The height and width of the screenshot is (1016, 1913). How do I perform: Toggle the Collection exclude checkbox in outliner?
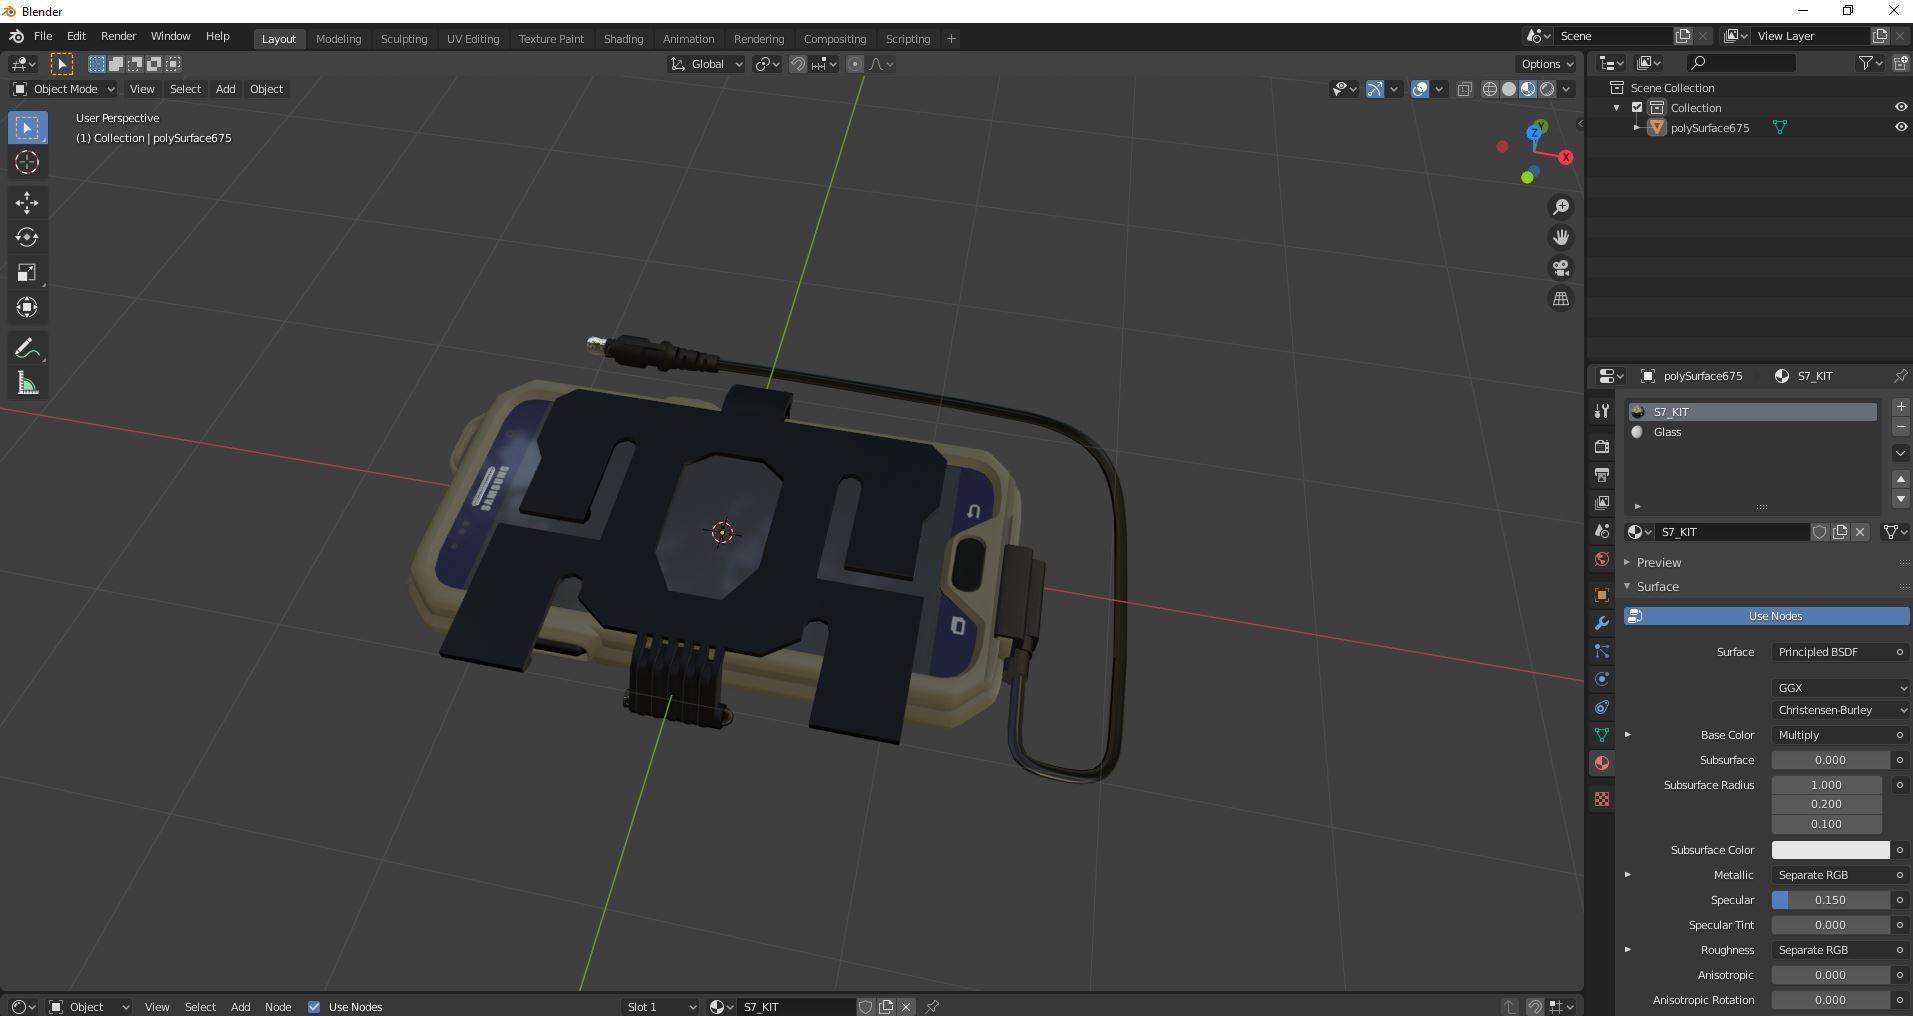coord(1637,108)
